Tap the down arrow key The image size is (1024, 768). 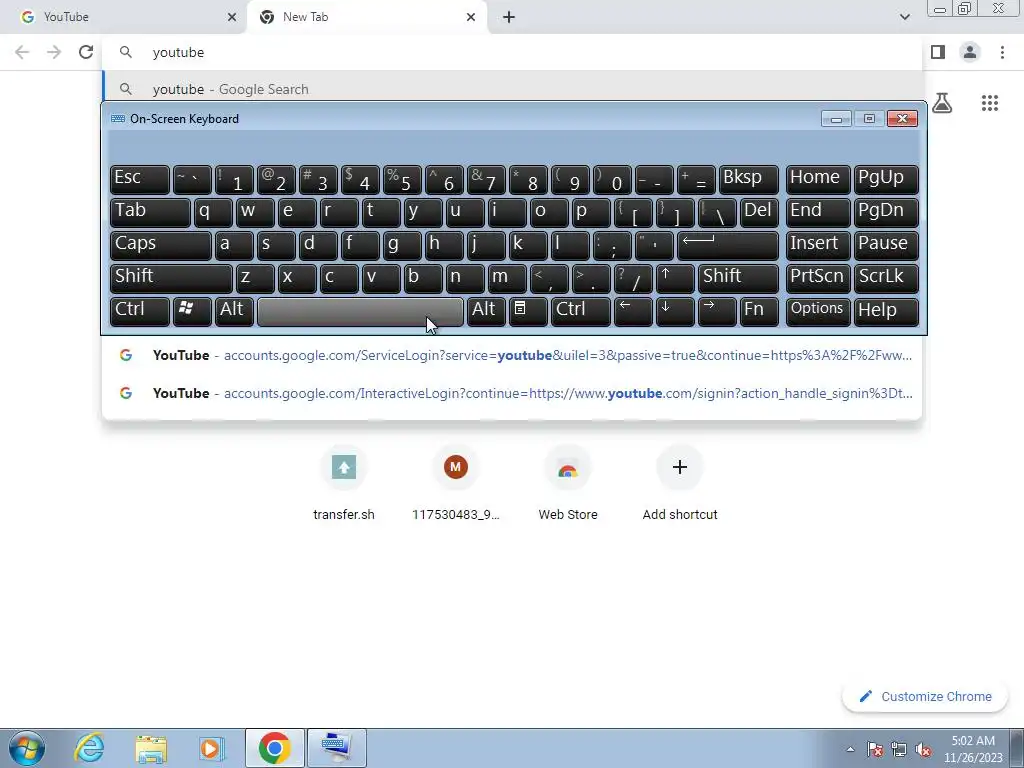coord(675,312)
